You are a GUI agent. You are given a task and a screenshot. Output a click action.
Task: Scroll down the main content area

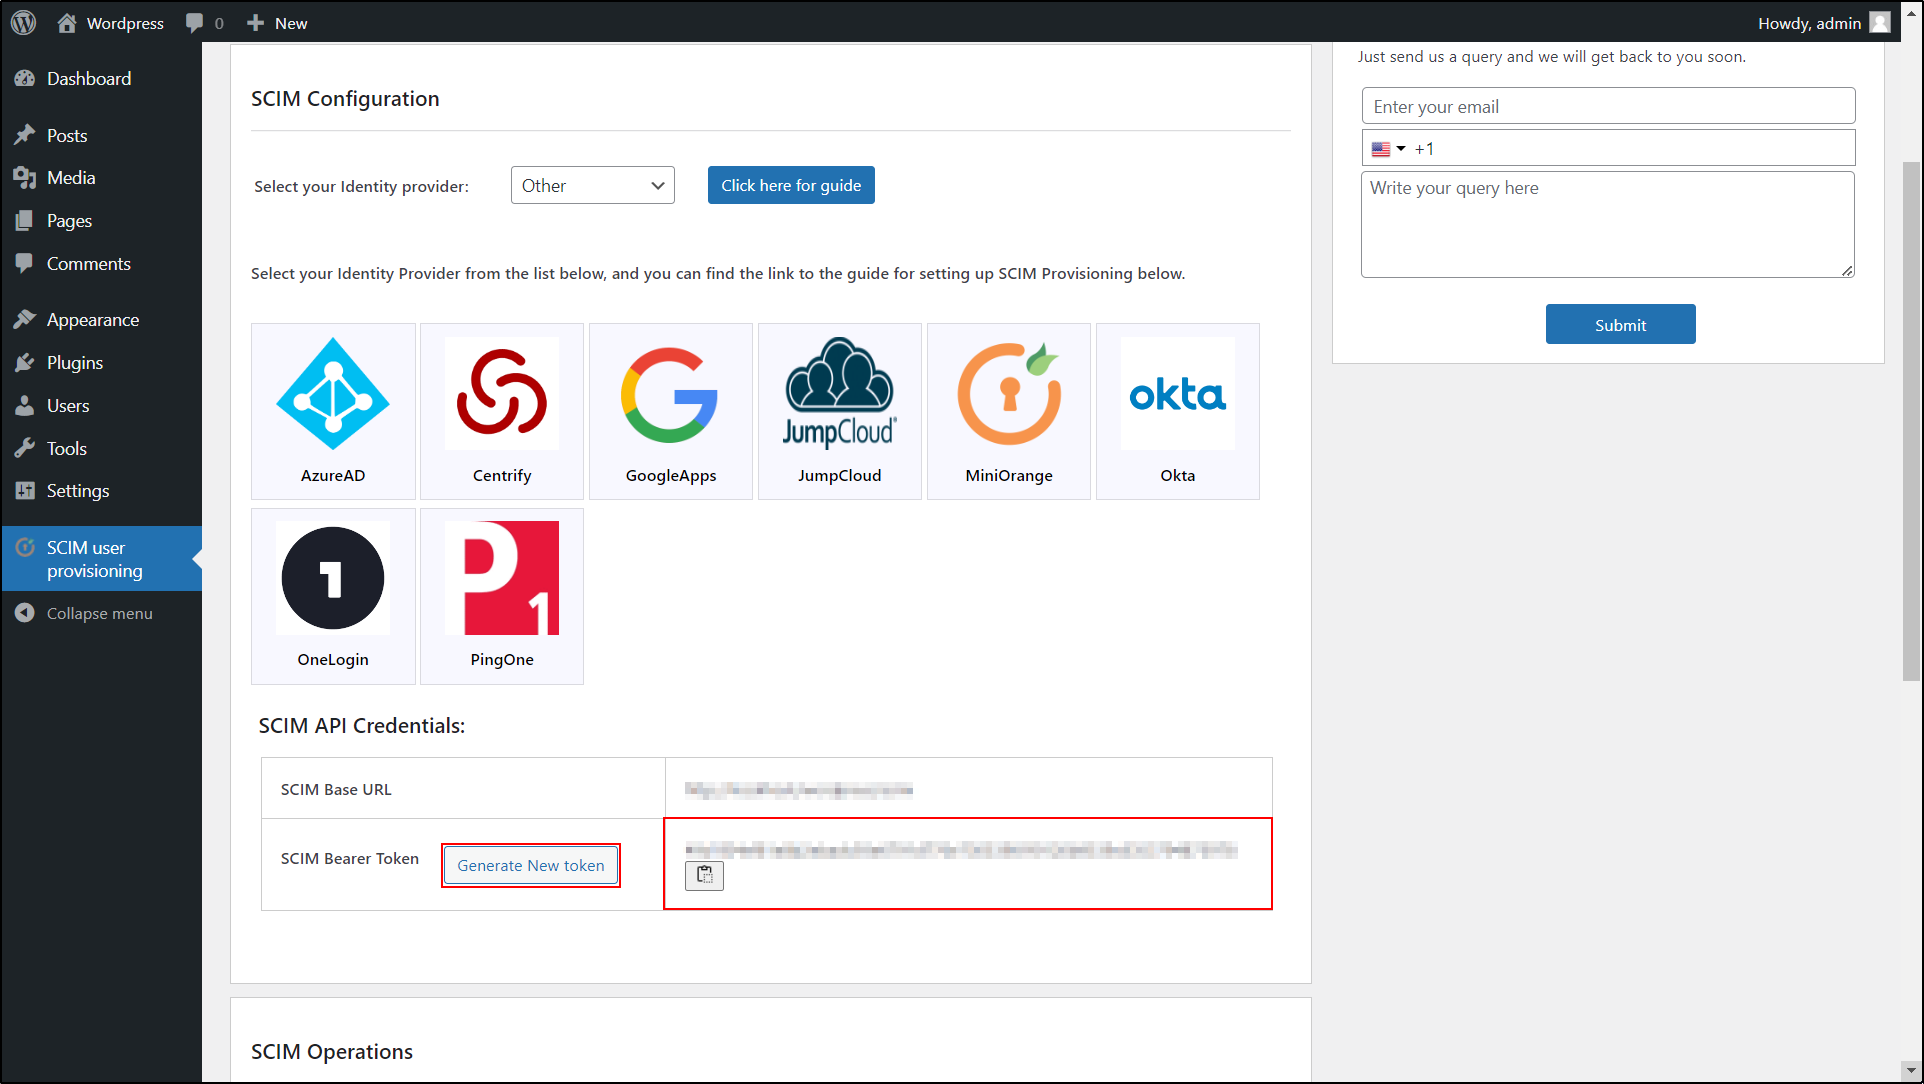[1913, 1071]
